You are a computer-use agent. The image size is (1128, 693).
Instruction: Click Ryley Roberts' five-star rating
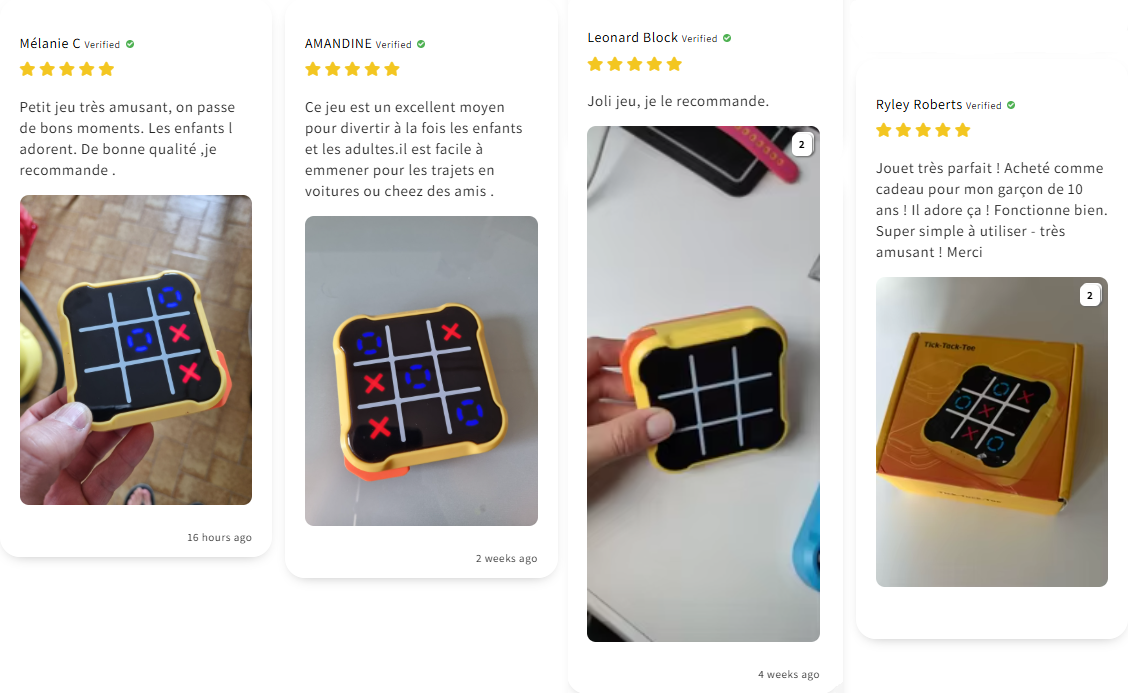pyautogui.click(x=923, y=130)
